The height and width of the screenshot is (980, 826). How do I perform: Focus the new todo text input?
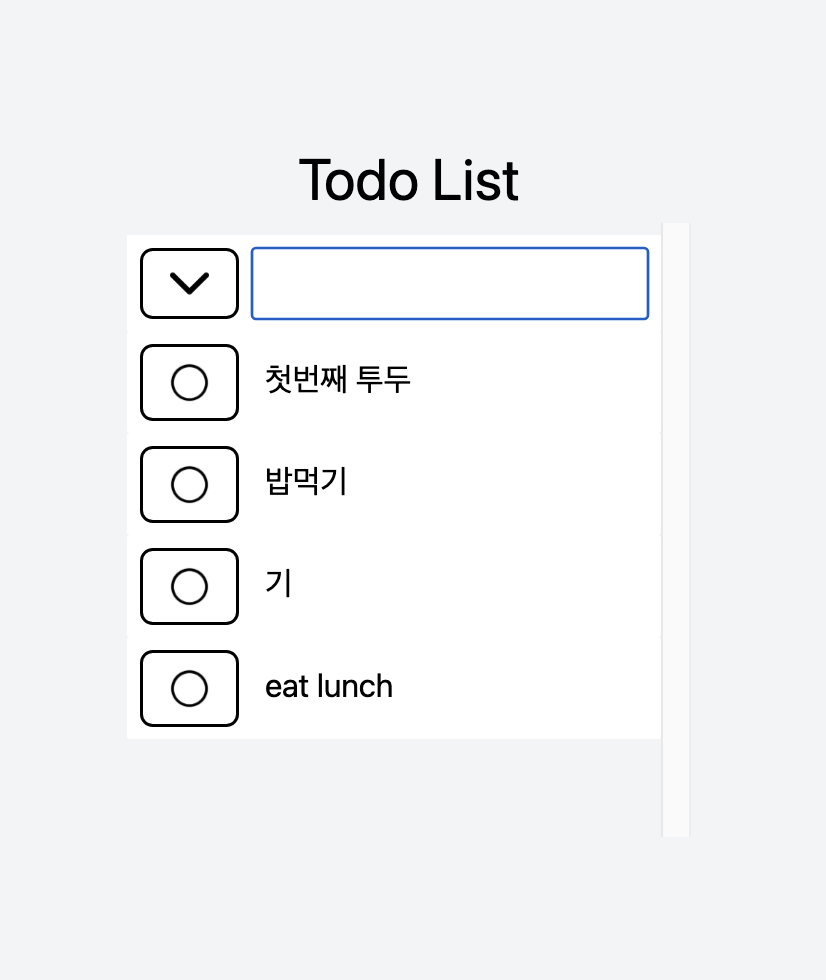tap(450, 283)
